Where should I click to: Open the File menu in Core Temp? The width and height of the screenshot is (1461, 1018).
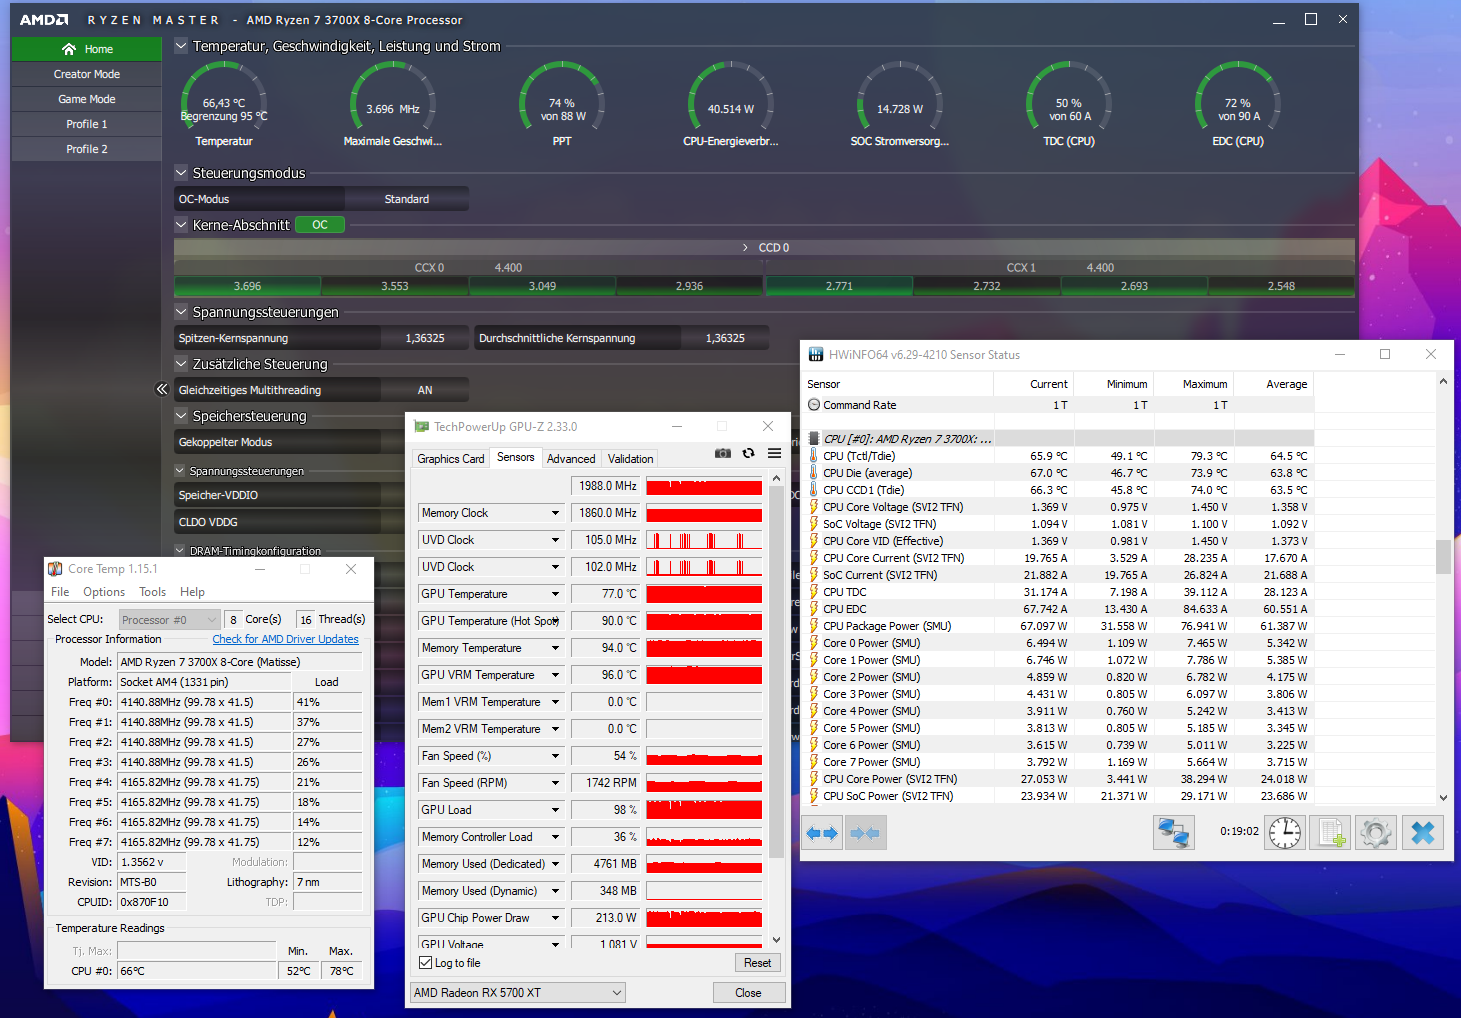(60, 592)
